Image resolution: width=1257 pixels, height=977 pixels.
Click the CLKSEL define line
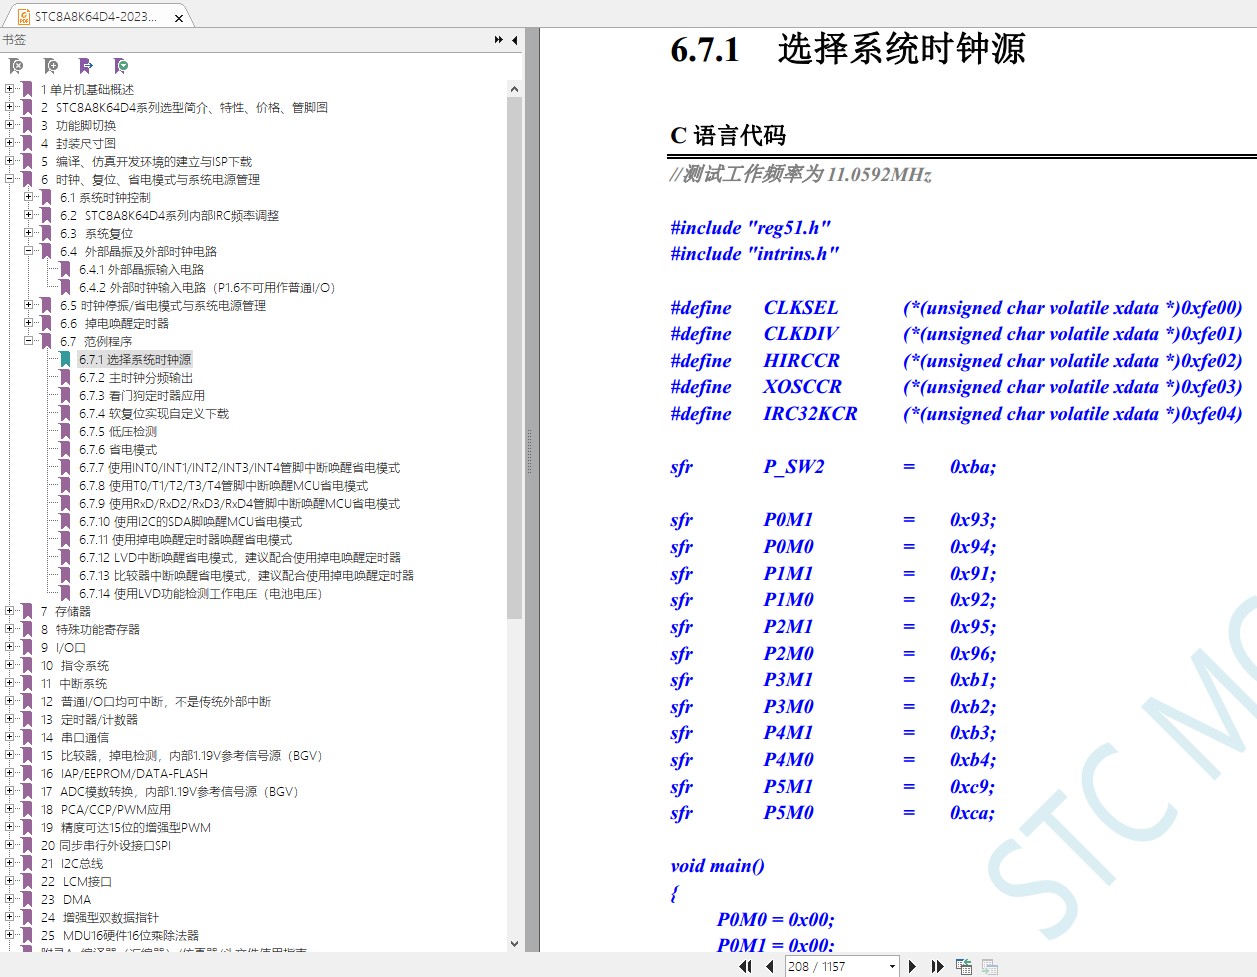tap(956, 308)
